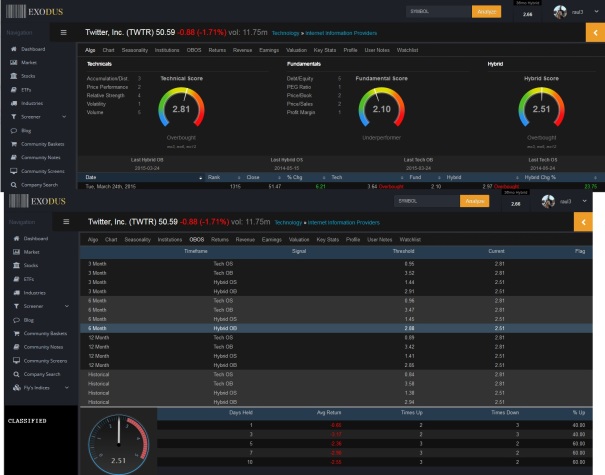The image size is (605, 475).
Task: Click Screener funnel icon in upper window
Action: tap(14, 117)
